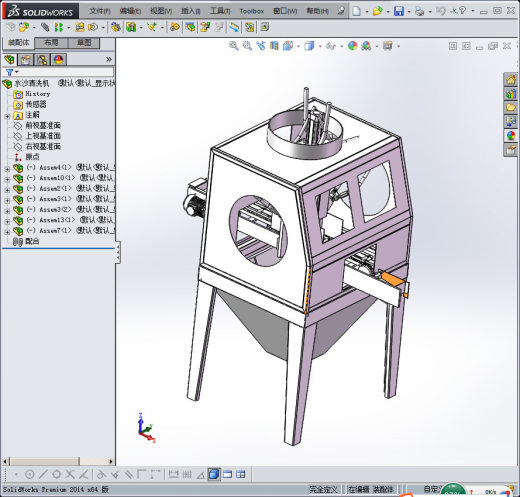The height and width of the screenshot is (497, 520).
Task: Open the Toolbox menu
Action: tap(252, 11)
